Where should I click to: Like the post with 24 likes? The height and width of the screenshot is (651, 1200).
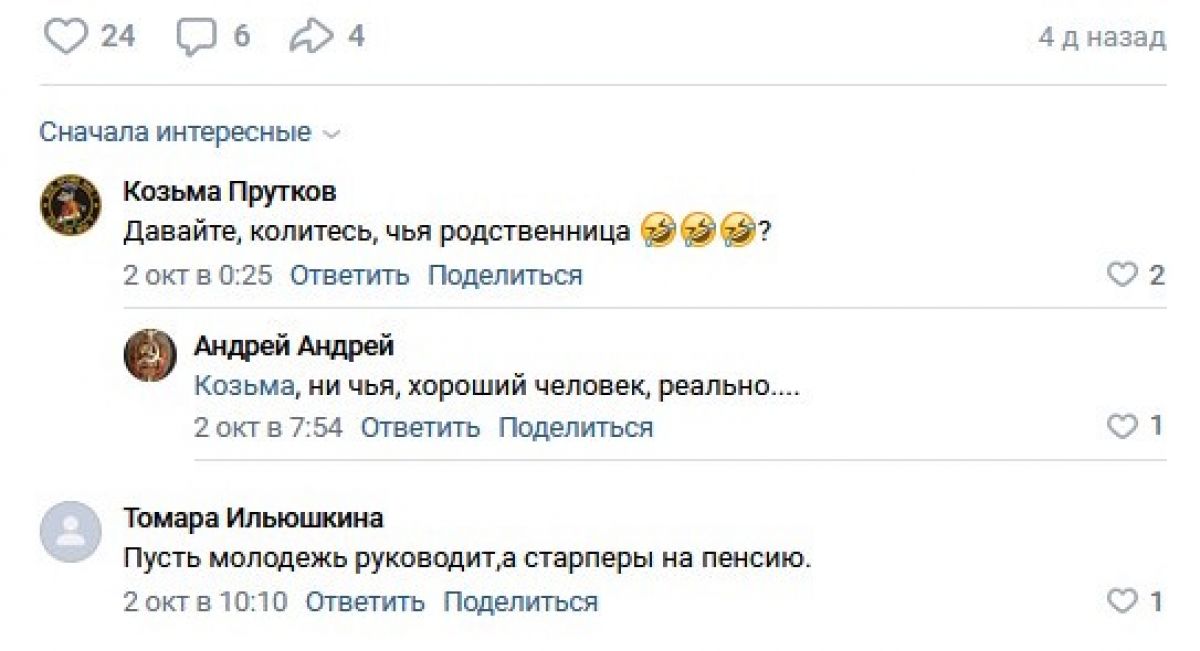click(68, 38)
